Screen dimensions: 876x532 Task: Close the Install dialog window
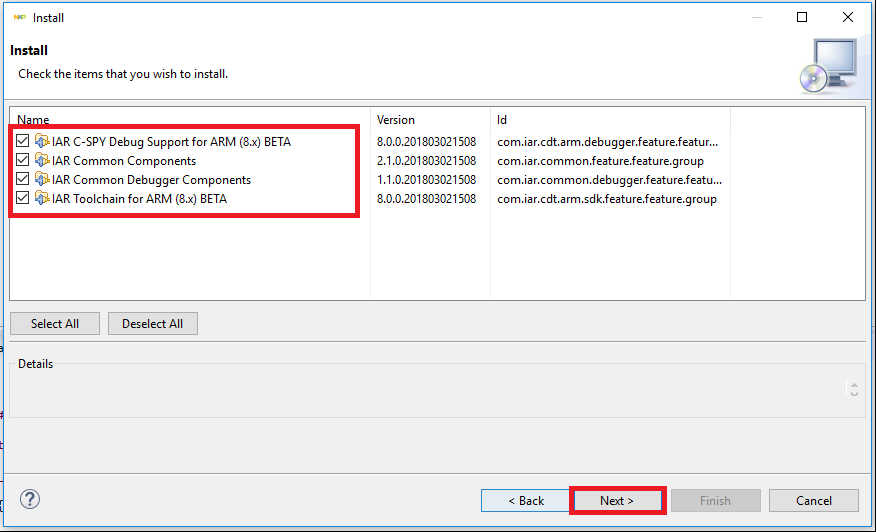tap(848, 17)
